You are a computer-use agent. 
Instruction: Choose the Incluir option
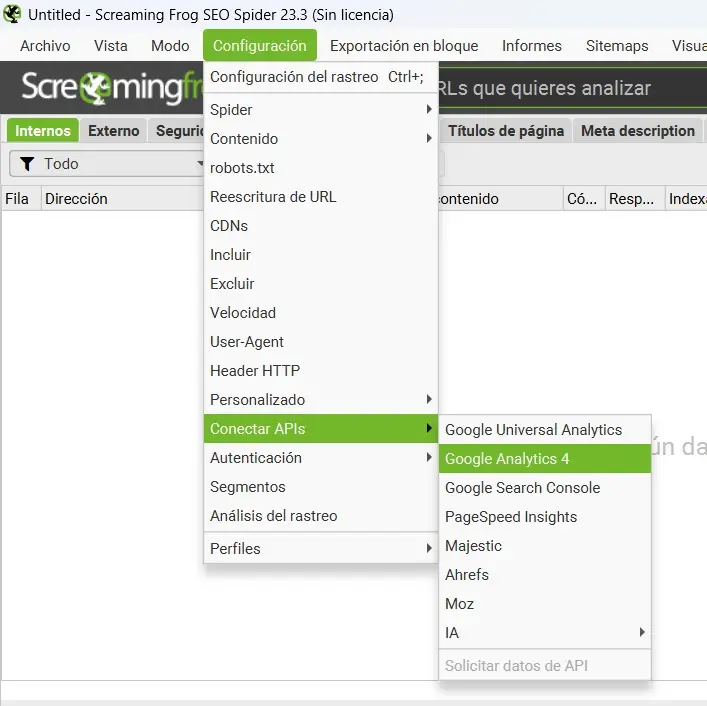(x=321, y=255)
